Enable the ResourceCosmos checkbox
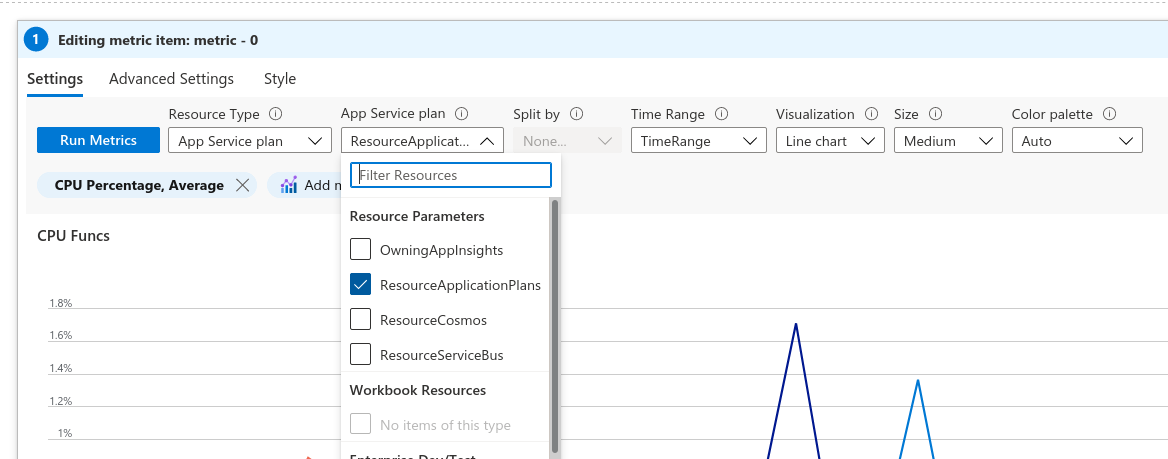The width and height of the screenshot is (1168, 459). (361, 320)
